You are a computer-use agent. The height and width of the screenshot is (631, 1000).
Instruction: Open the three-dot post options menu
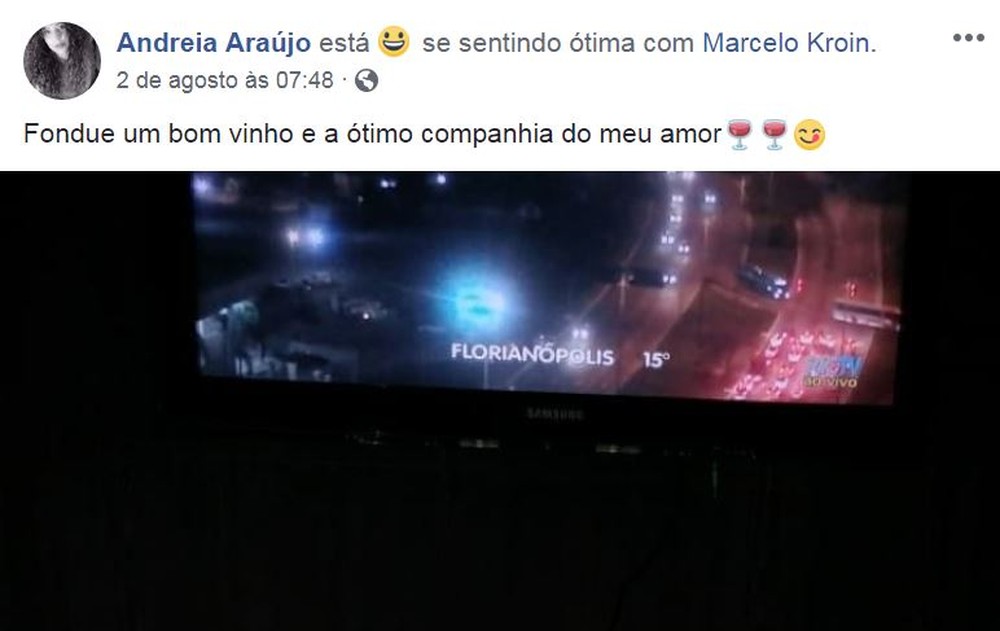(x=968, y=38)
